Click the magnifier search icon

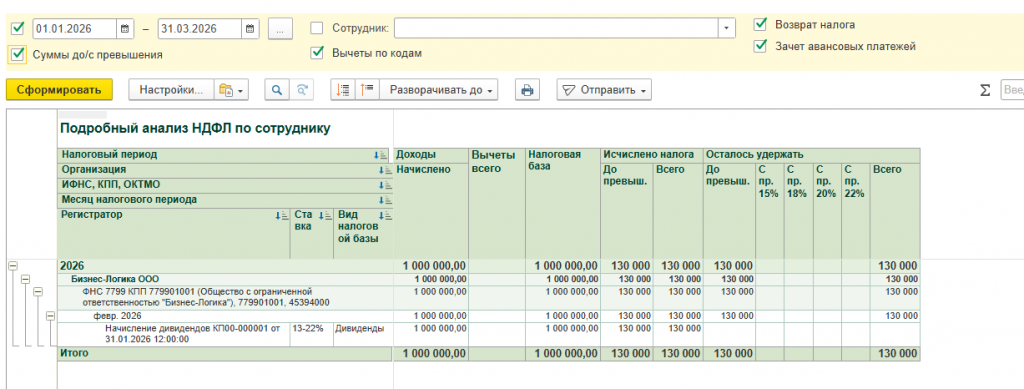277,90
